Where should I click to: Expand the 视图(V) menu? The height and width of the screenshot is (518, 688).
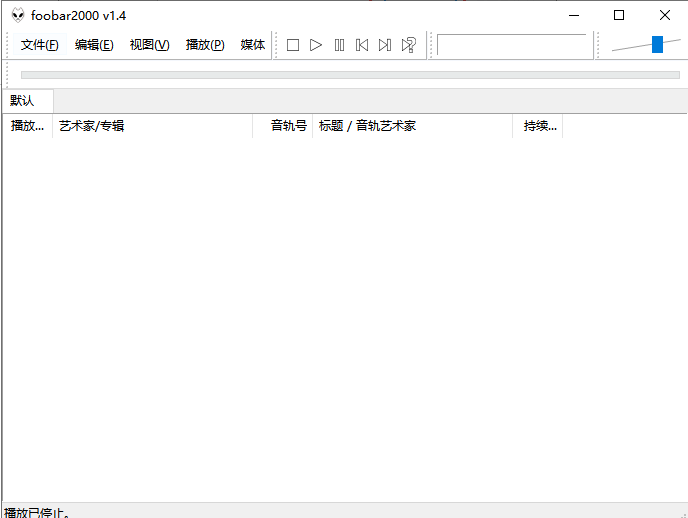point(149,45)
